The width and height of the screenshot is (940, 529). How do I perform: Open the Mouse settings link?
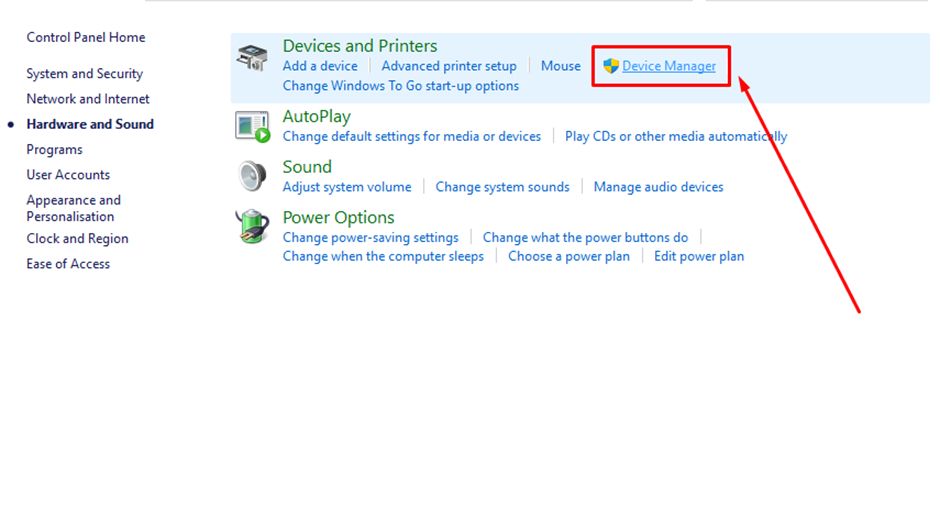pos(561,66)
